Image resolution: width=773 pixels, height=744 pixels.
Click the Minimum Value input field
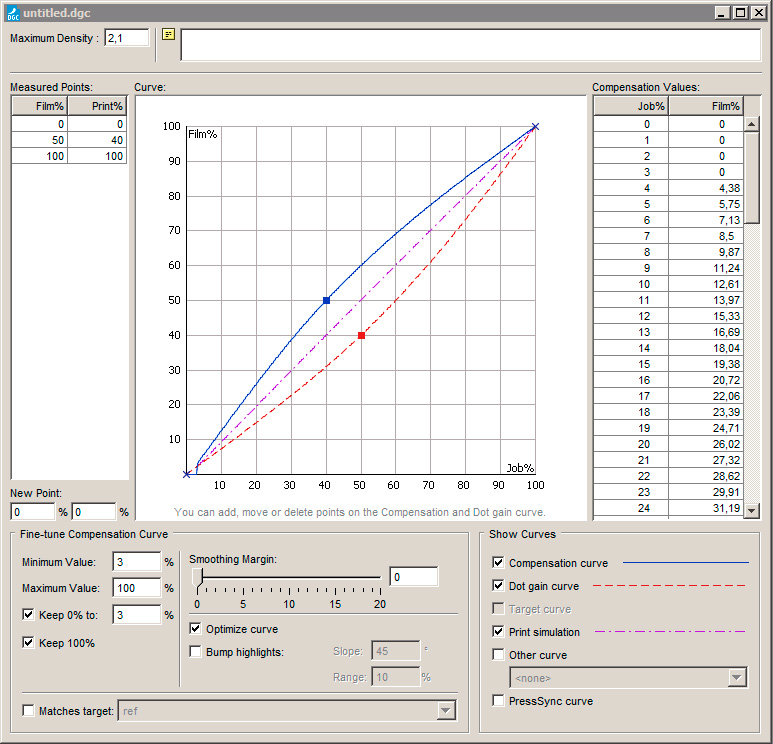pos(137,562)
